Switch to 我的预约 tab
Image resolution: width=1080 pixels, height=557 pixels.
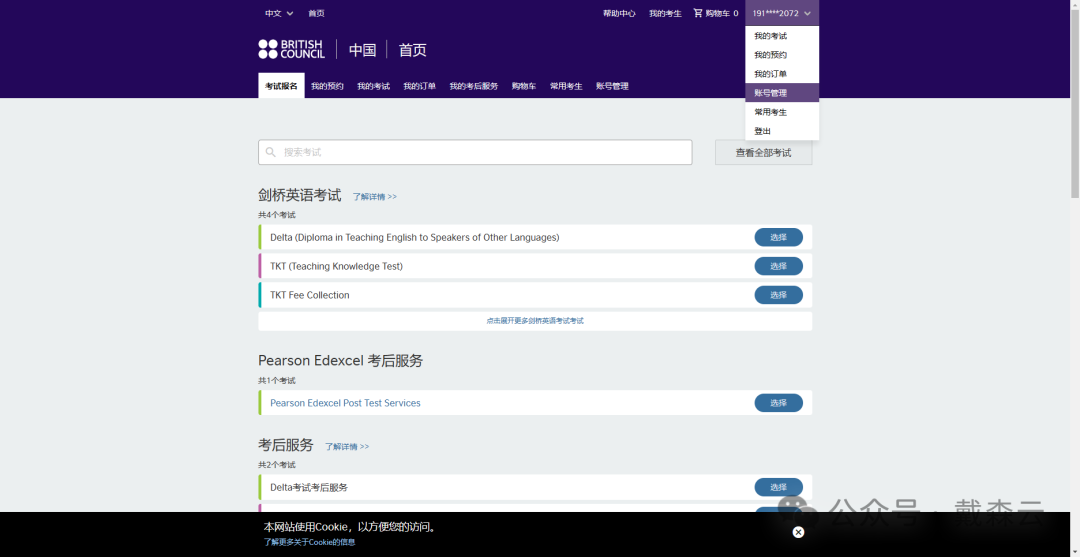tap(327, 86)
